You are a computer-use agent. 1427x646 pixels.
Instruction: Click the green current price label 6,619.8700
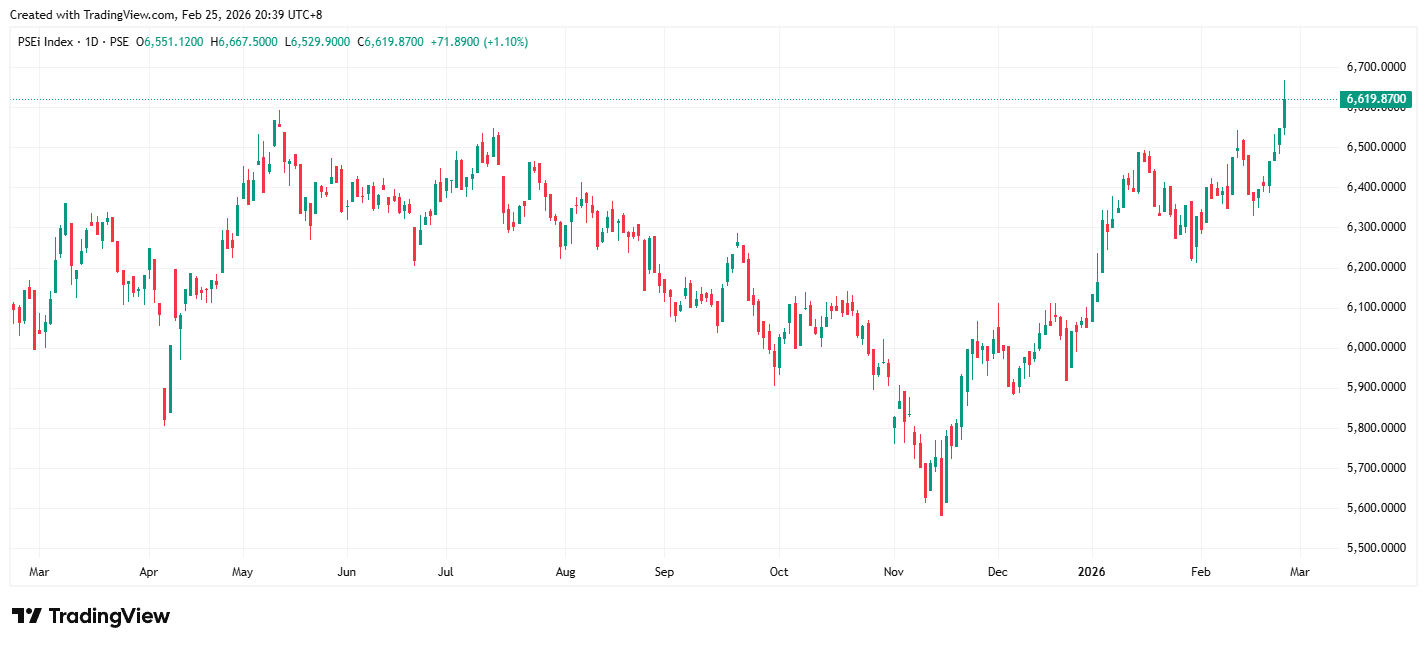click(x=1375, y=99)
